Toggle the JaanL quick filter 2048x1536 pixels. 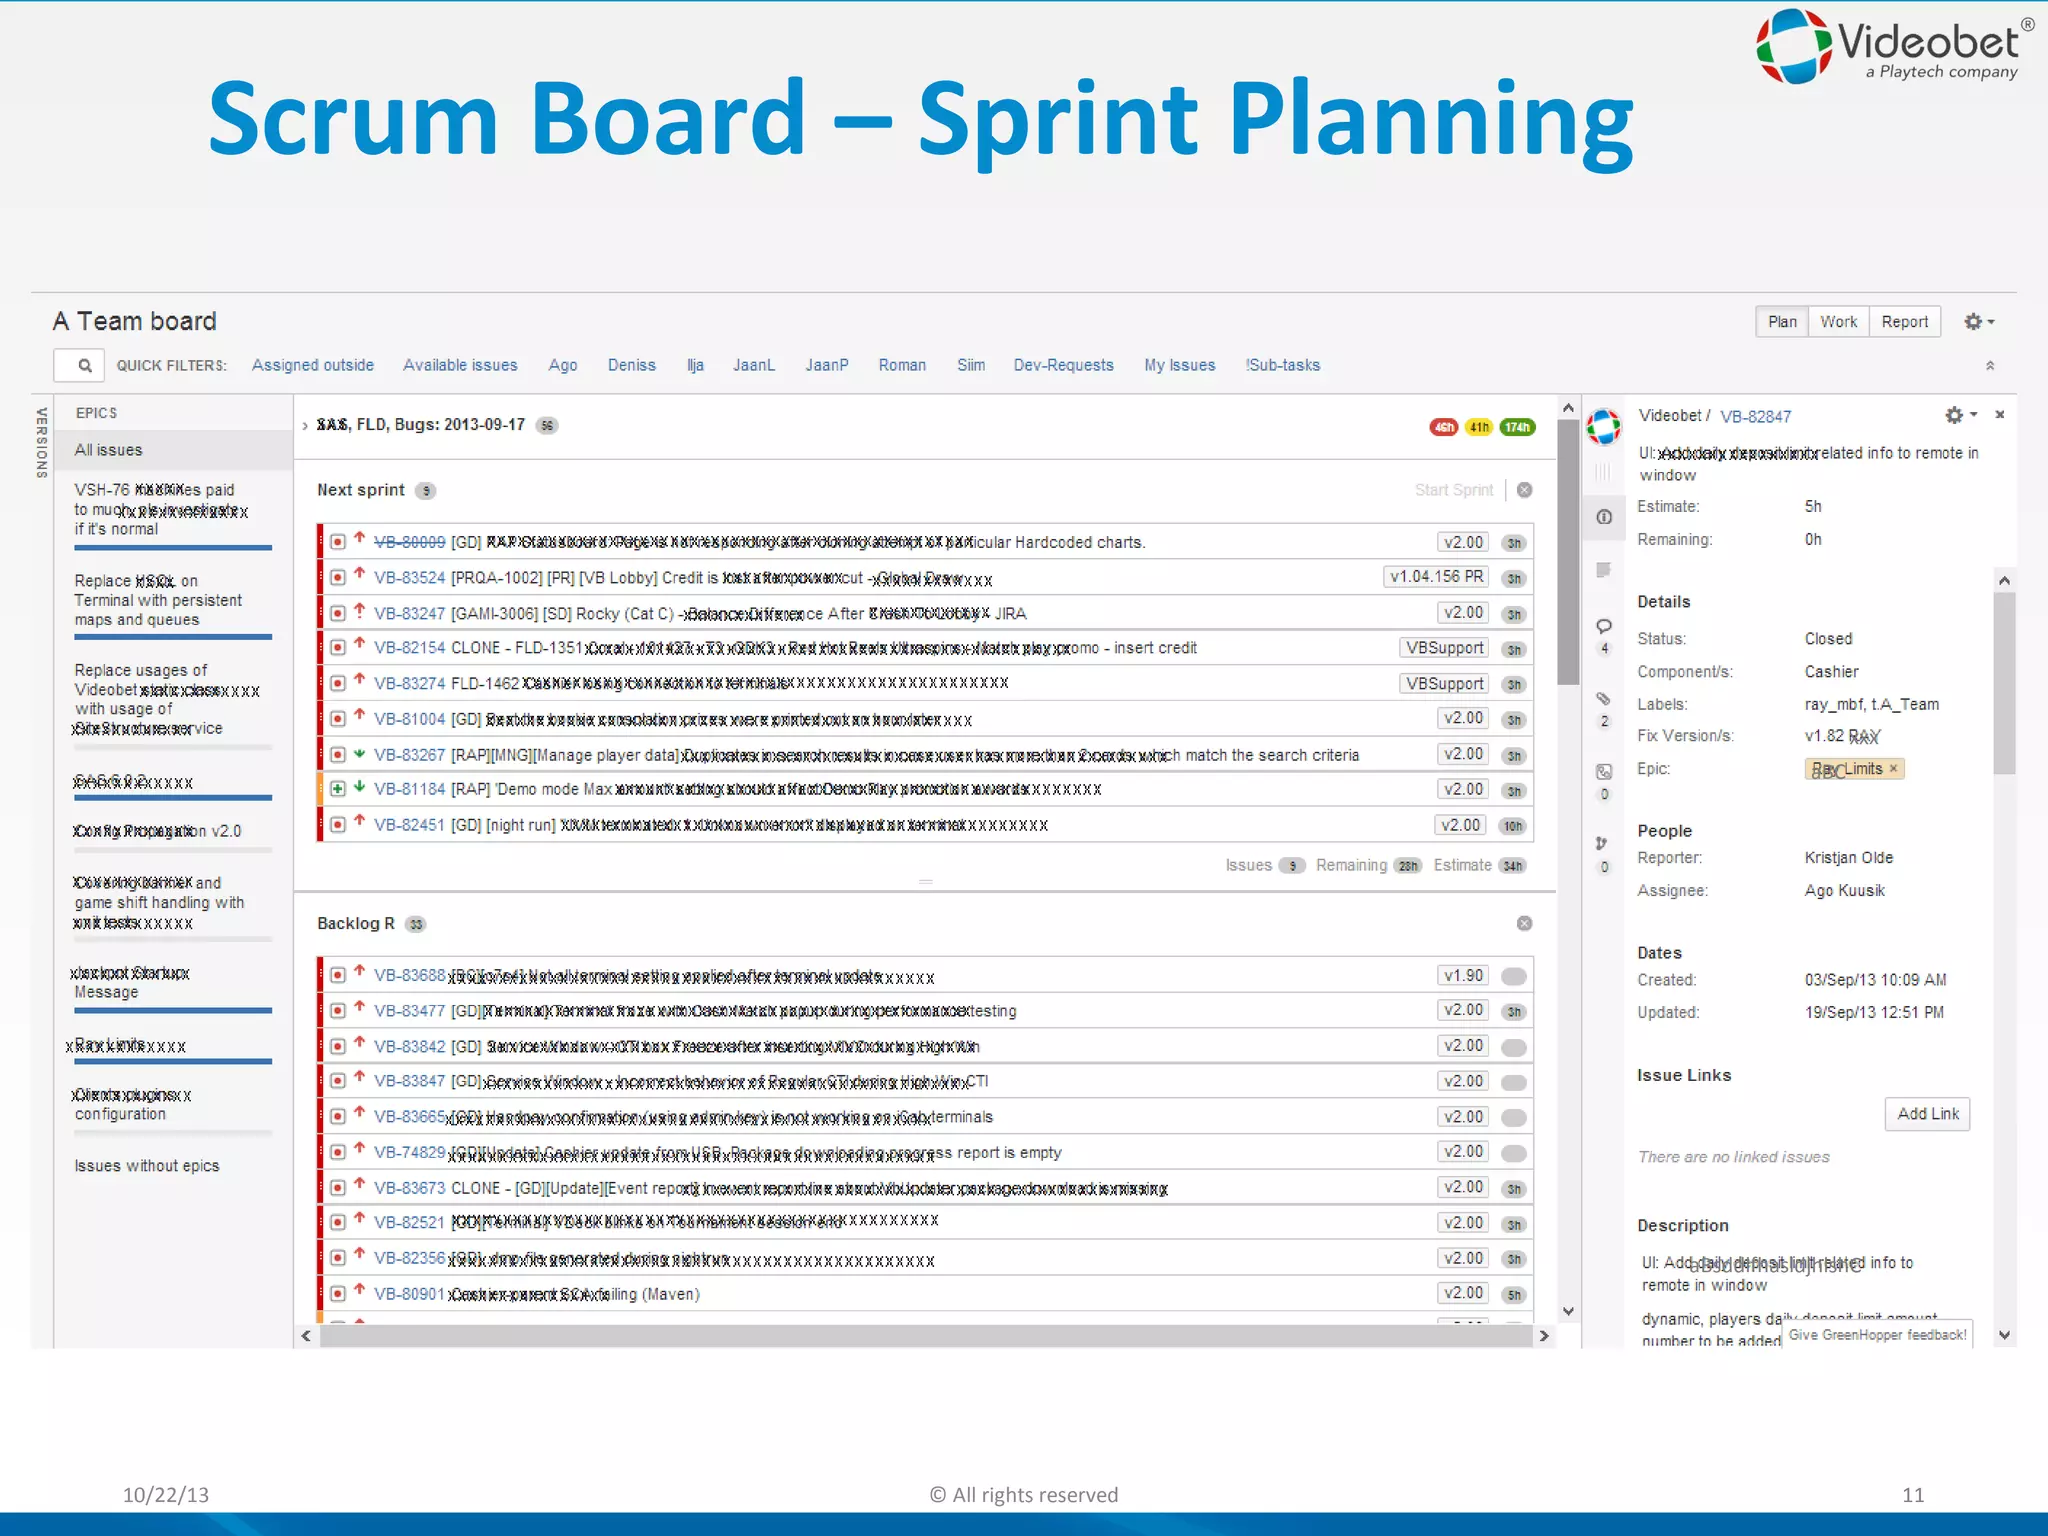(754, 366)
